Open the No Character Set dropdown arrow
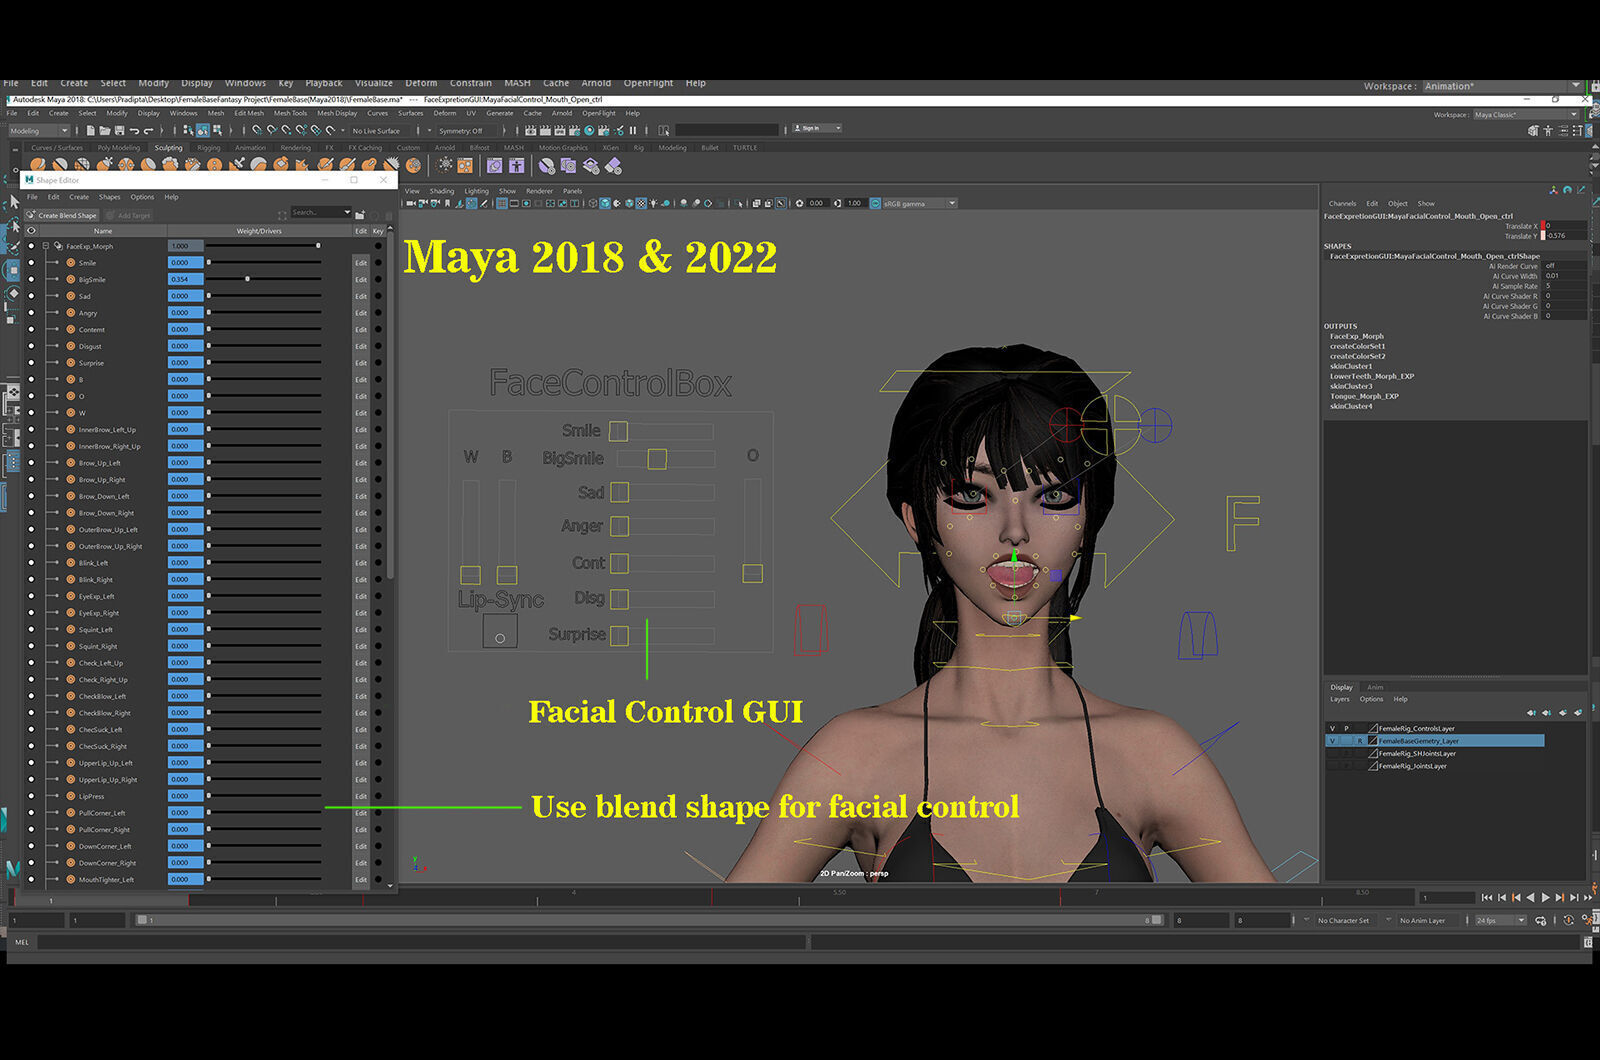Screen dimensions: 1600x1060 [1307, 919]
